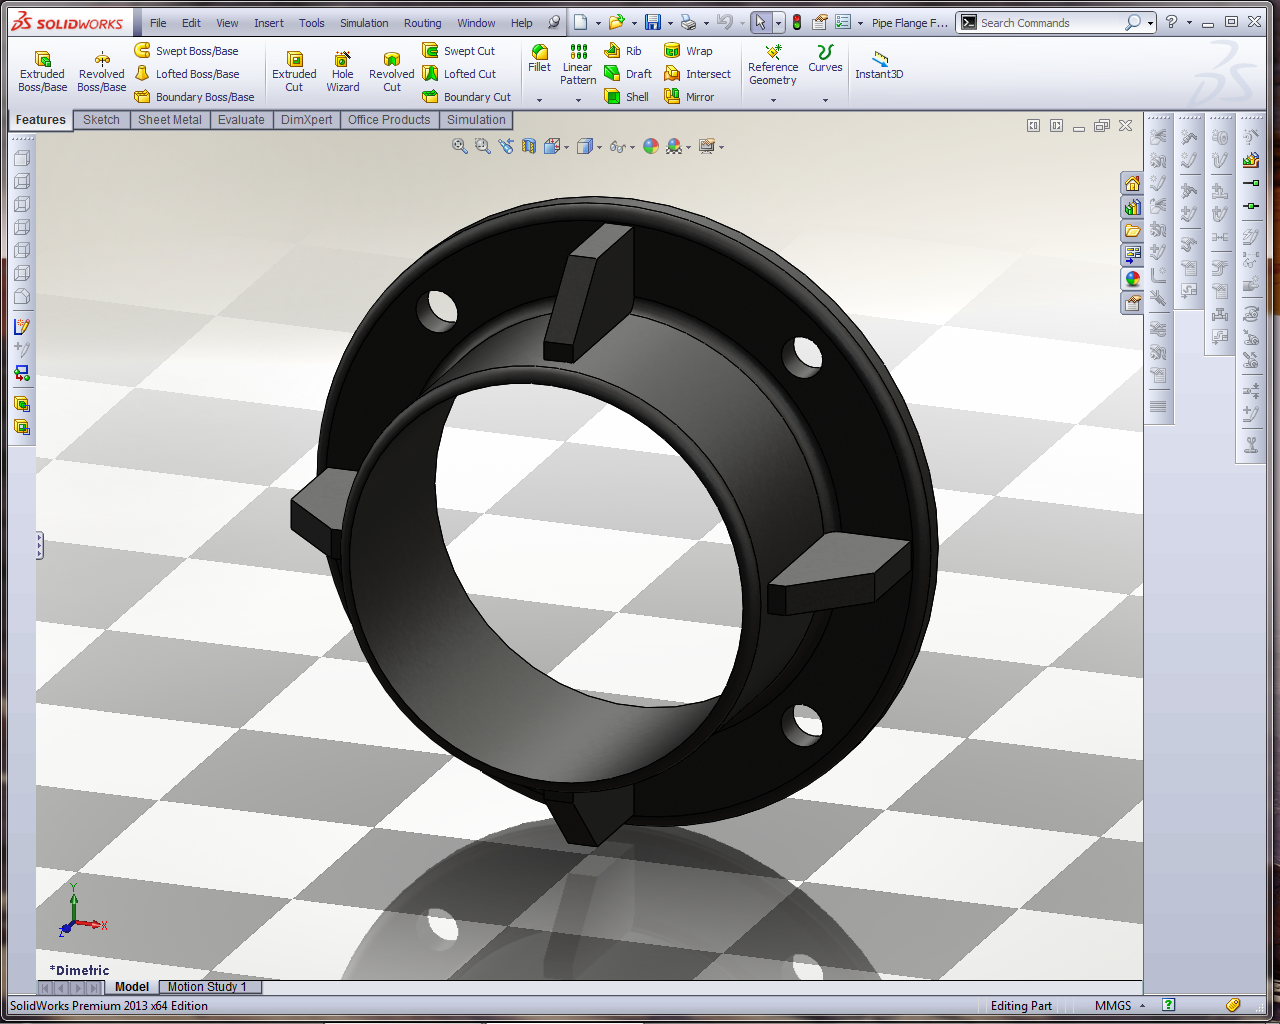Open the Options checklist icon
This screenshot has height=1024, width=1280.
[x=843, y=22]
